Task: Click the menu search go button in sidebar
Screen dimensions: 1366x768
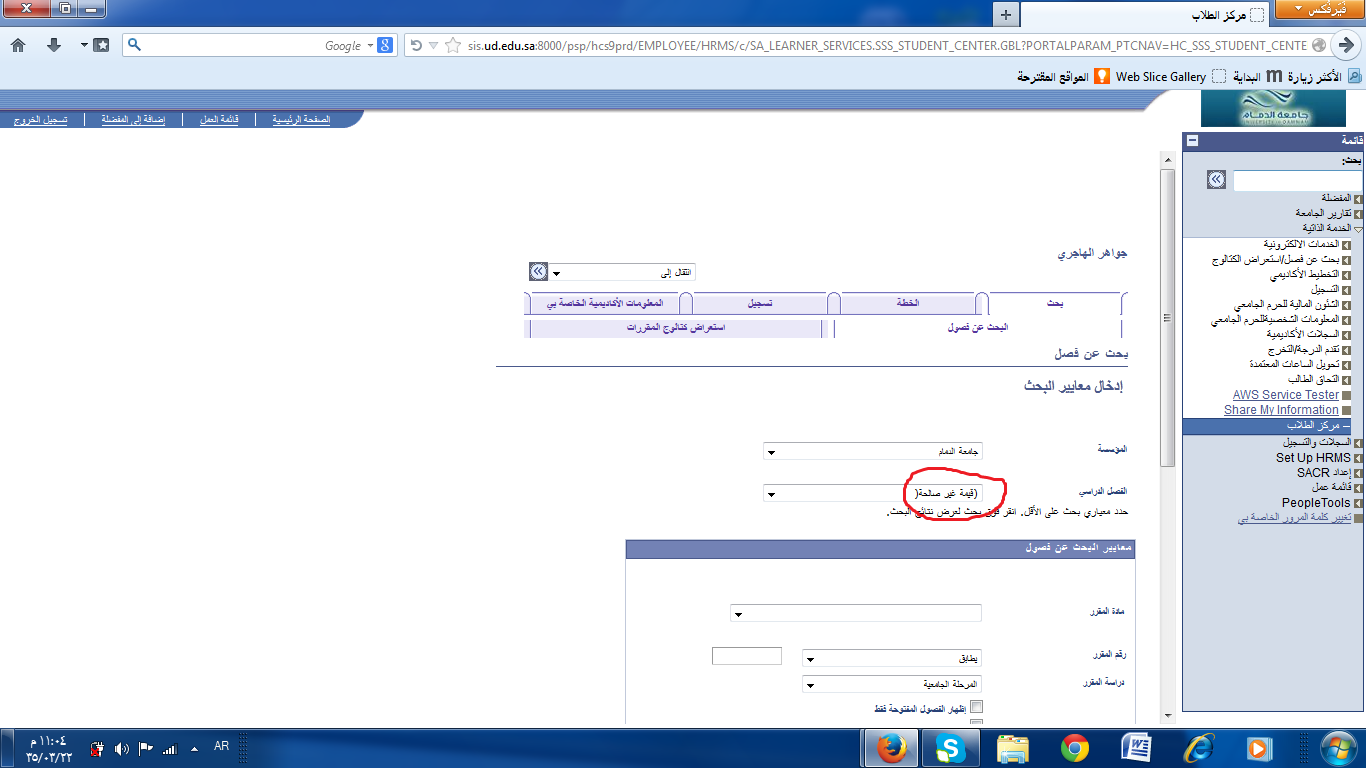Action: [x=1216, y=180]
